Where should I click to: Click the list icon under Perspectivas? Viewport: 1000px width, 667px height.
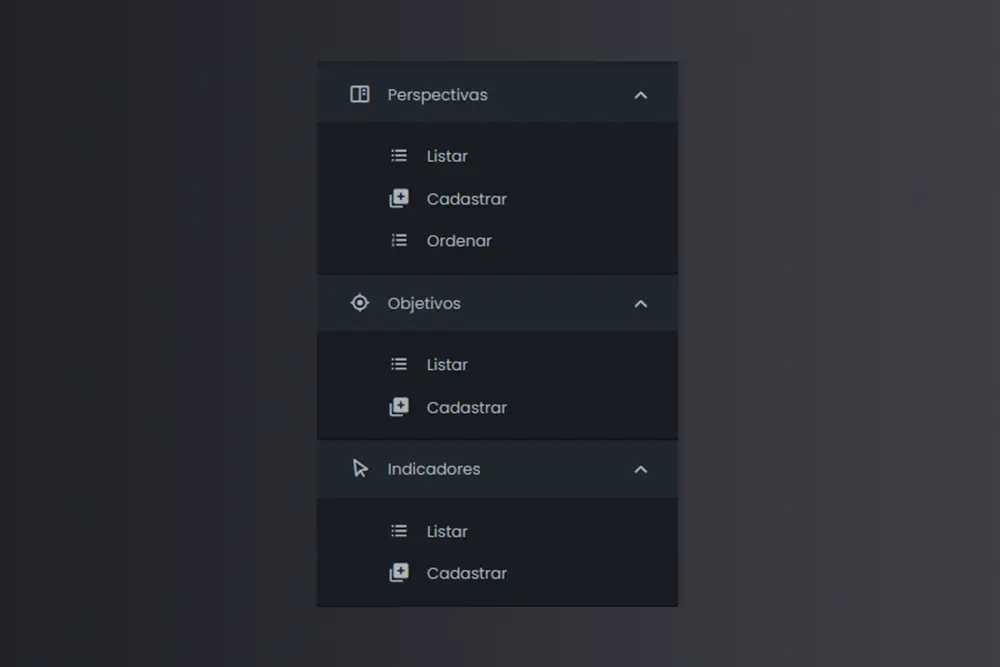pyautogui.click(x=399, y=156)
